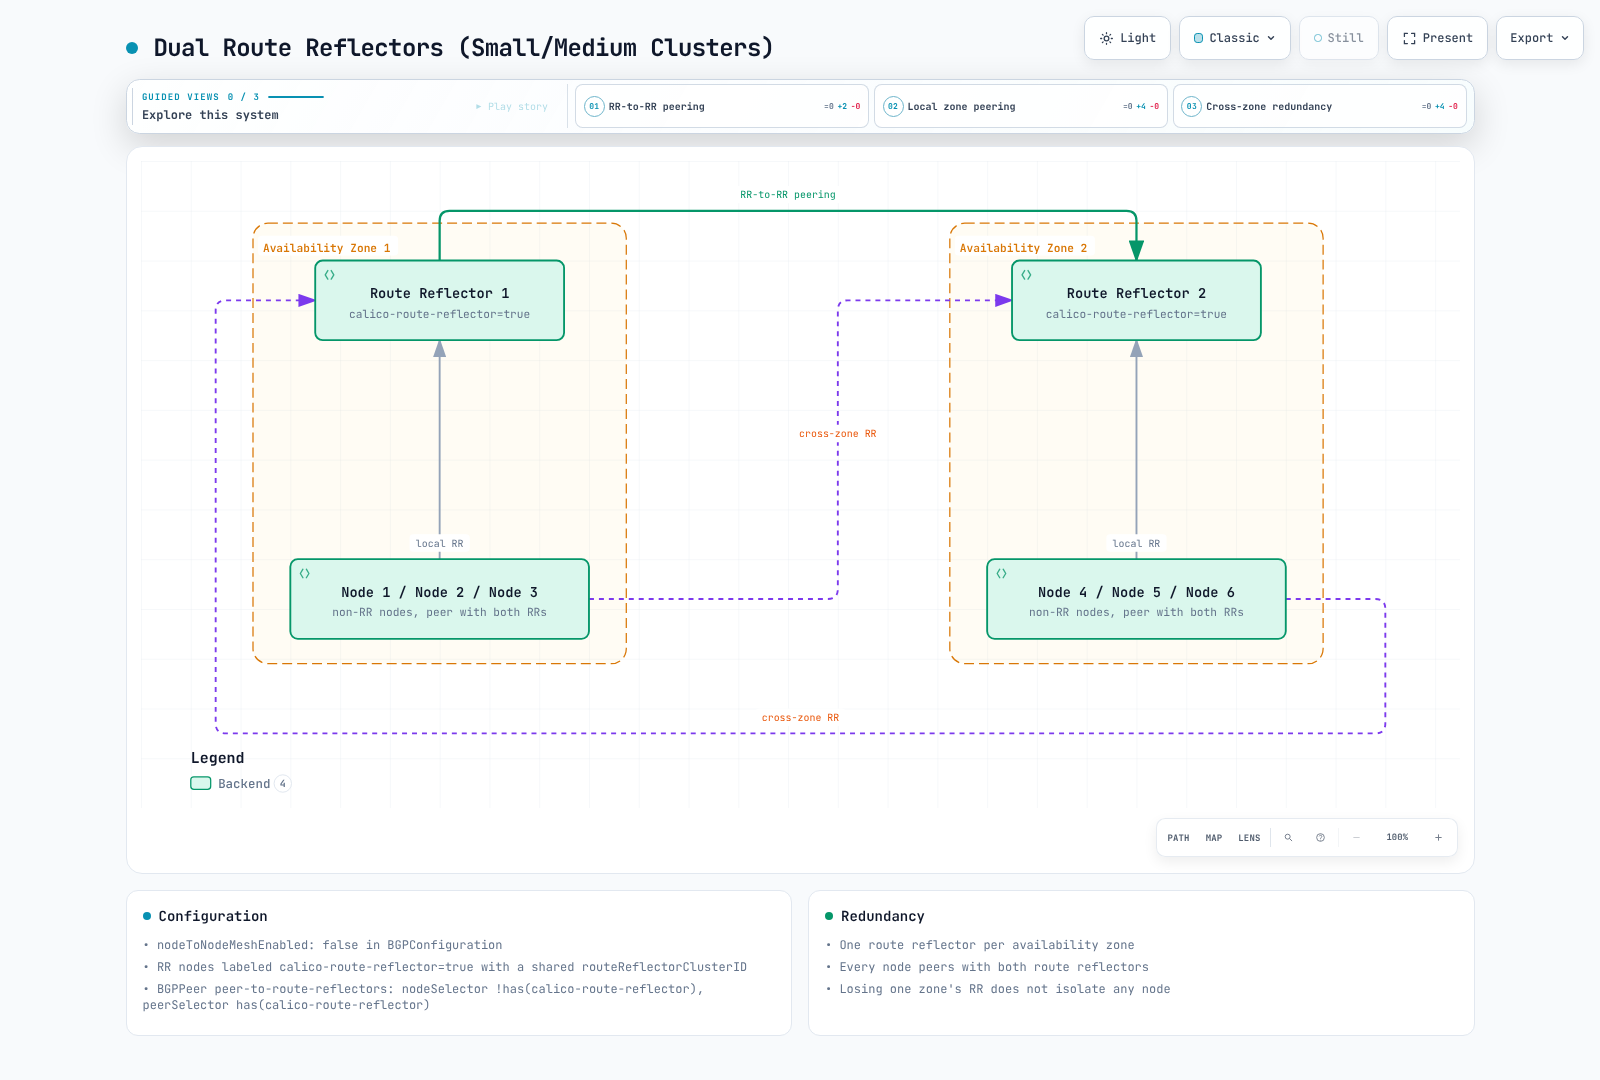Select the Local zone peering guided view
Viewport: 1600px width, 1080px height.
[1021, 106]
